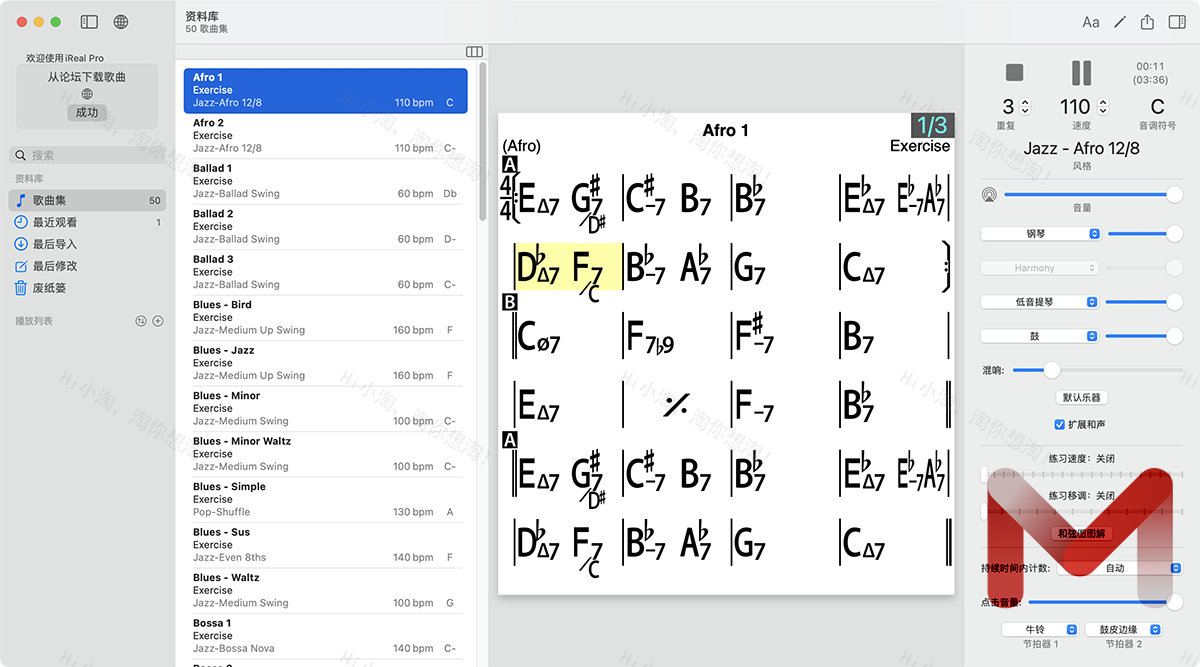Stop playback with the square stop button
This screenshot has width=1200, height=667.
click(x=1015, y=73)
